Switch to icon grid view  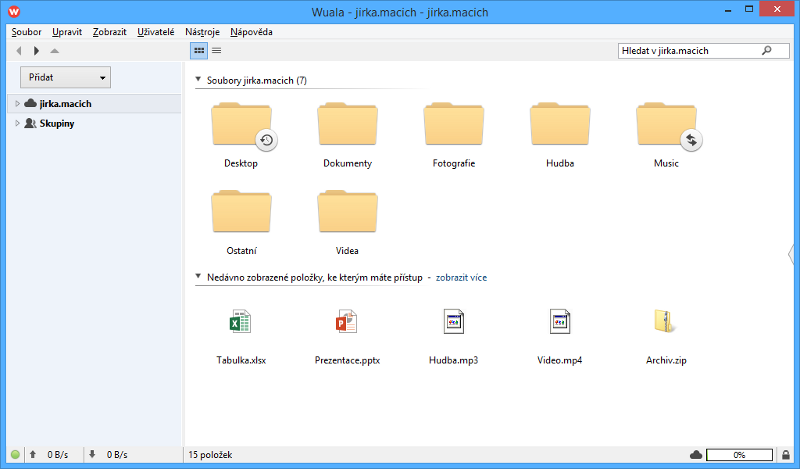pos(199,50)
